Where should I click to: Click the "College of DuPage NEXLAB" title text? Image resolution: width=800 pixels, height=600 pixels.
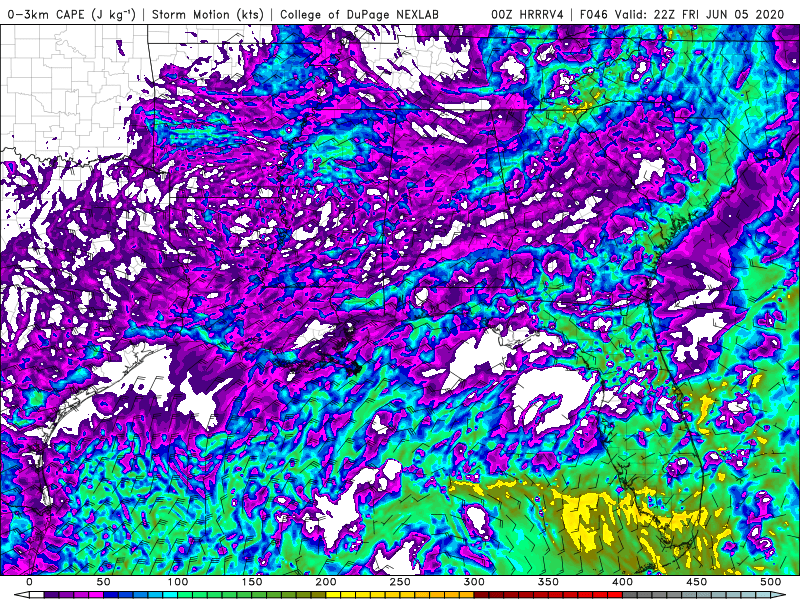(x=359, y=14)
